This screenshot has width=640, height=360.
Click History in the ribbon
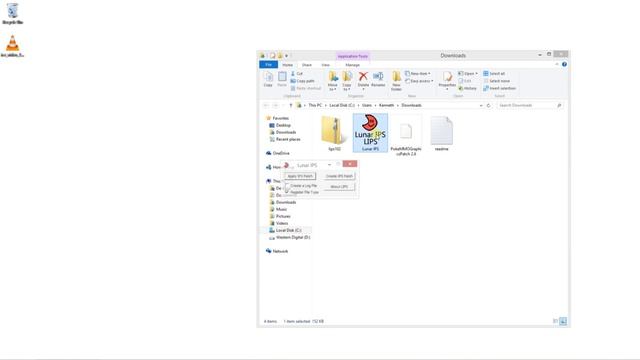pos(468,88)
